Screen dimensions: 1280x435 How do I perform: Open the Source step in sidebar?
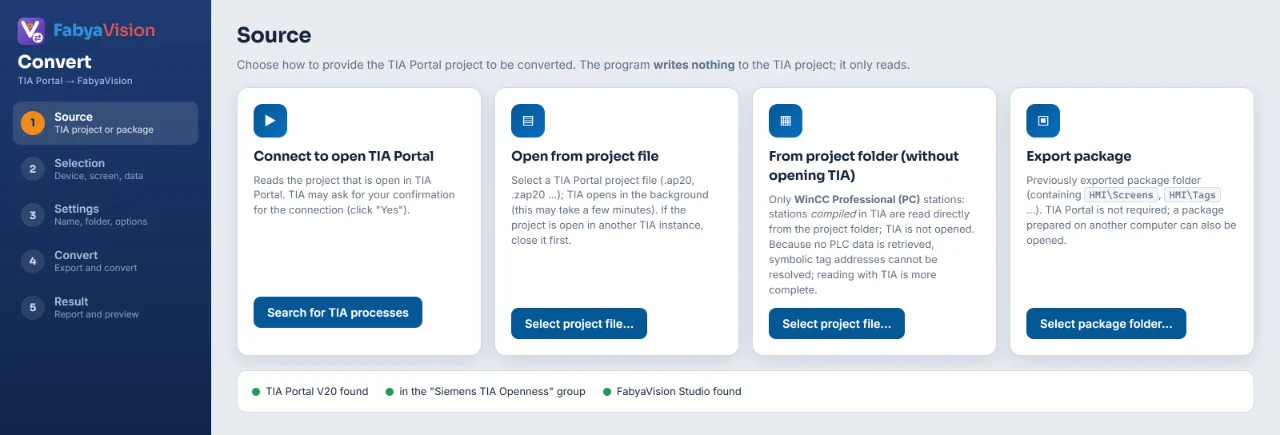[105, 123]
